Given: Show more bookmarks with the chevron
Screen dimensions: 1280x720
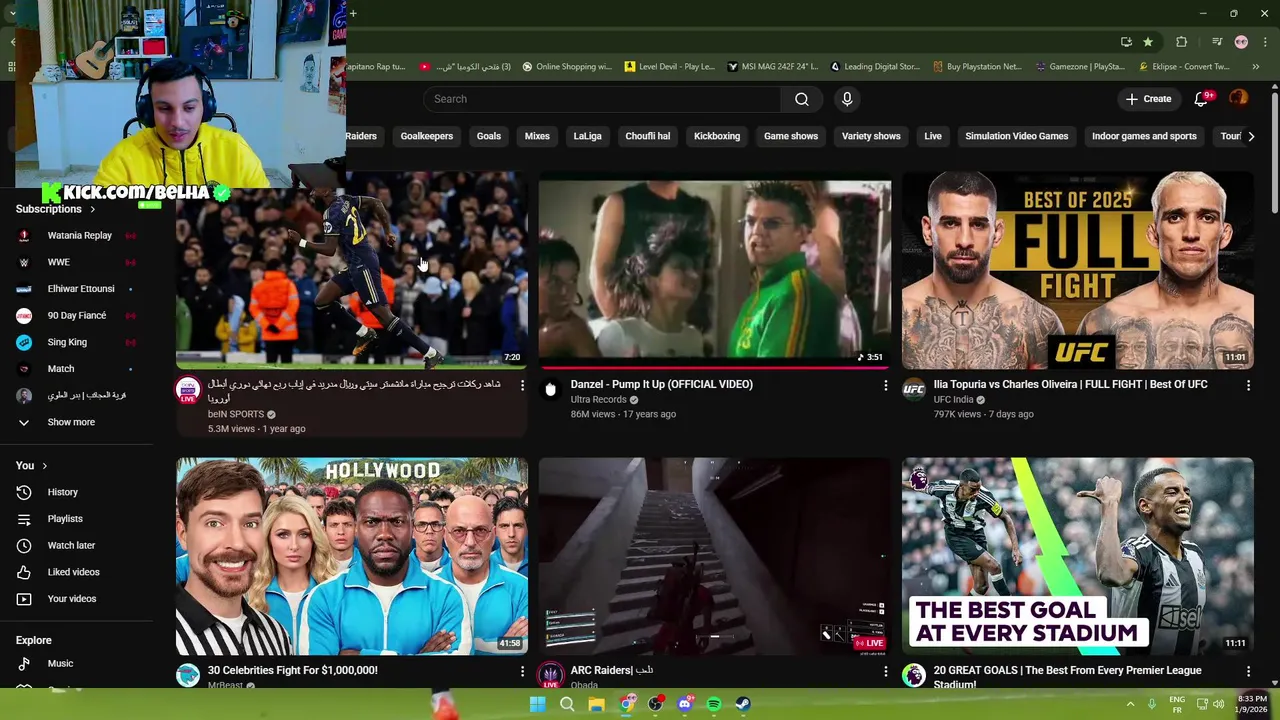Looking at the screenshot, I should (1256, 67).
